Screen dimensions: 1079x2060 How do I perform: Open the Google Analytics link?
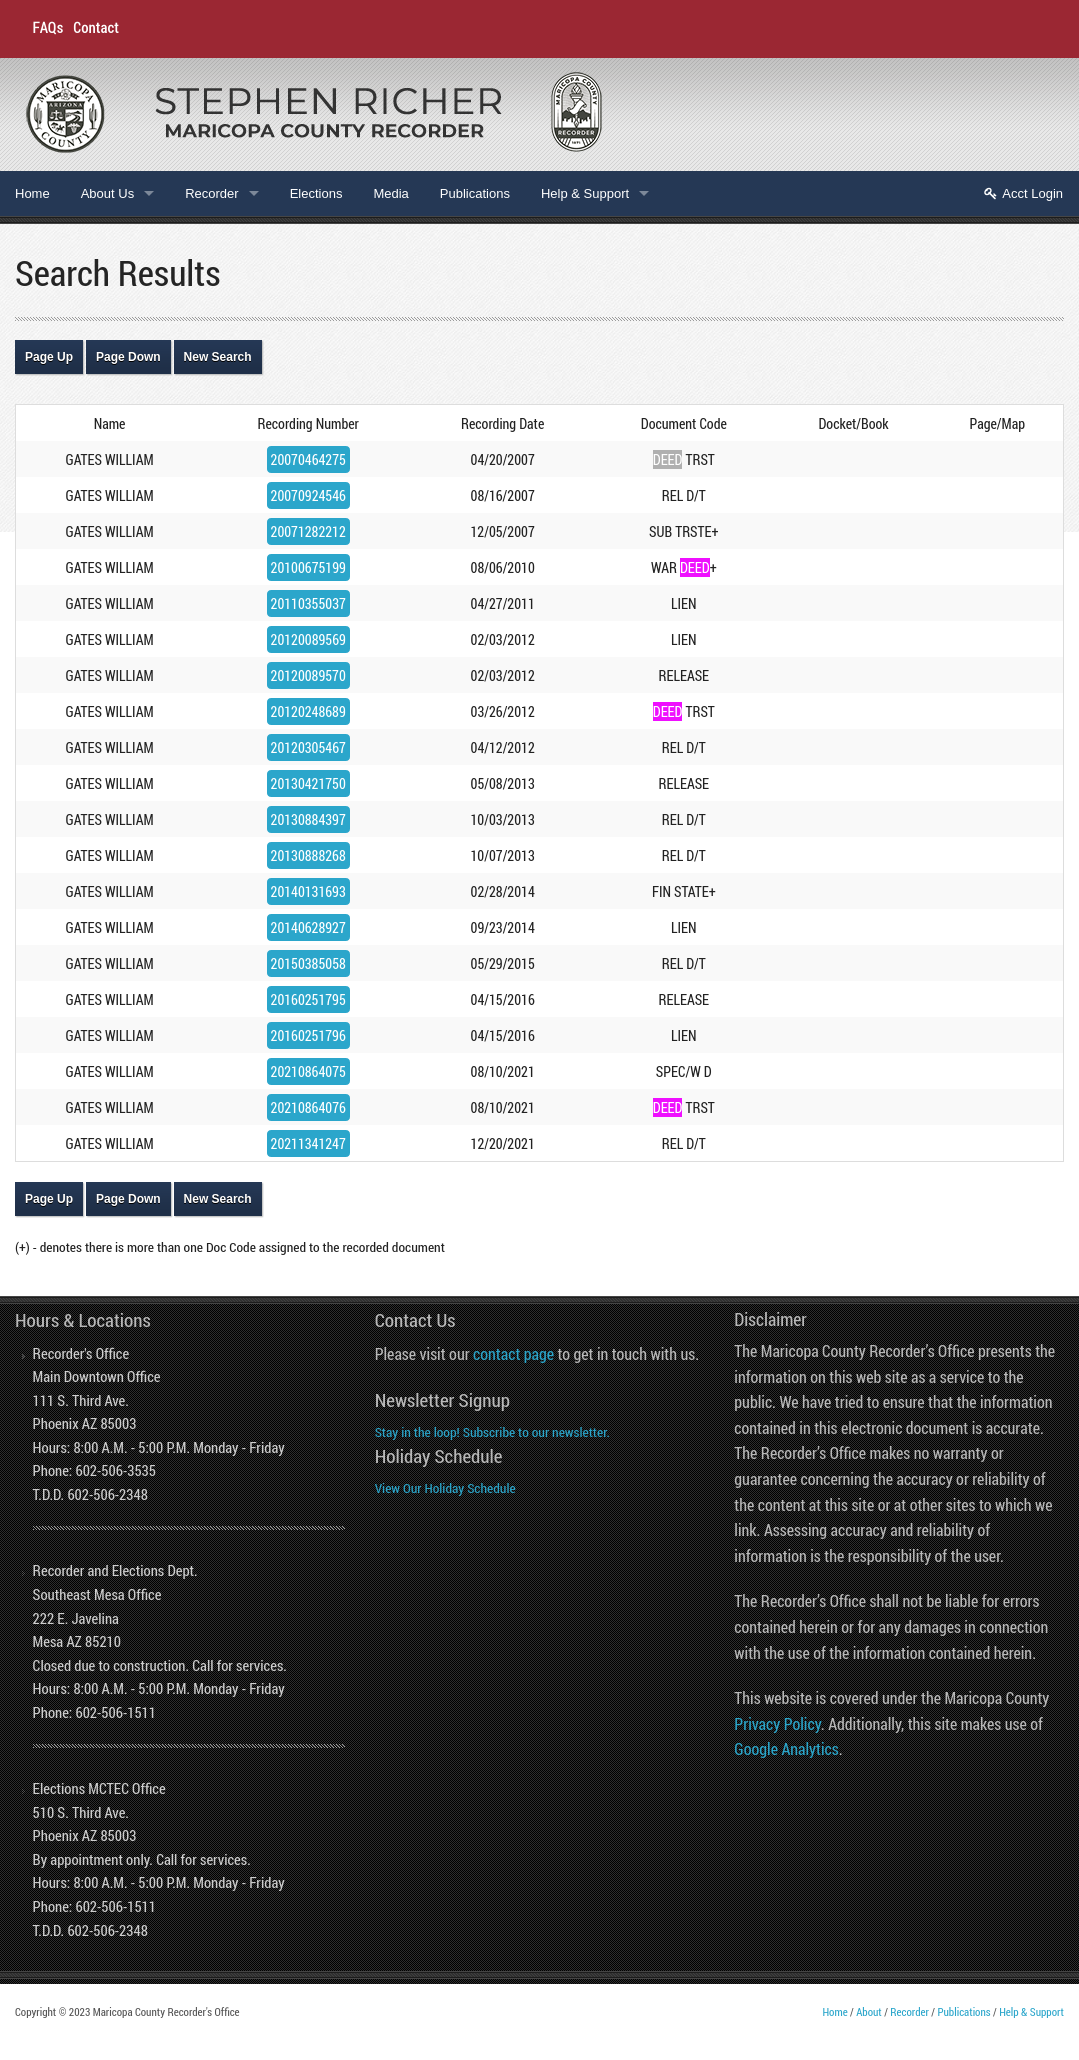click(x=786, y=1749)
